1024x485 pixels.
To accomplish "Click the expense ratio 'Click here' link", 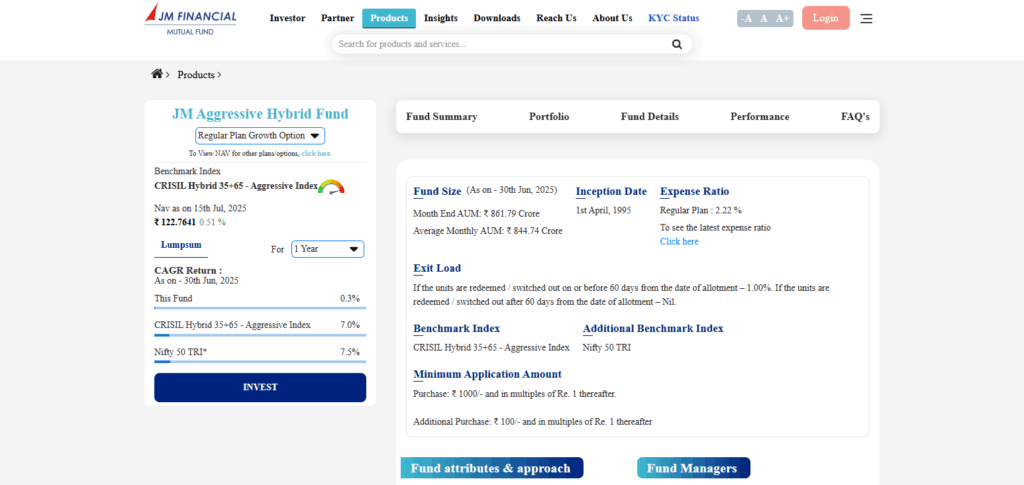I will point(679,242).
